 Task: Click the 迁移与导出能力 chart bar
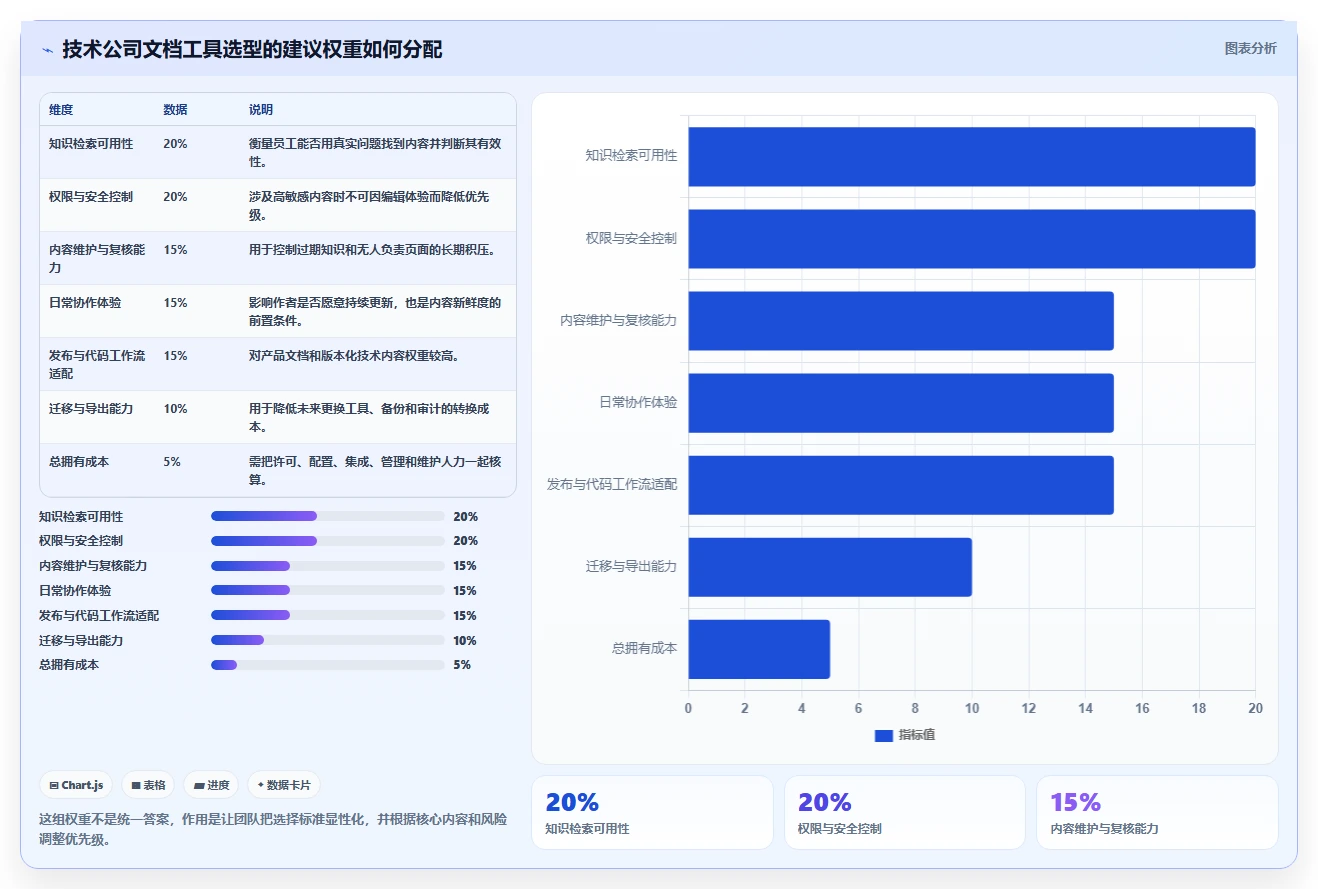tap(829, 566)
